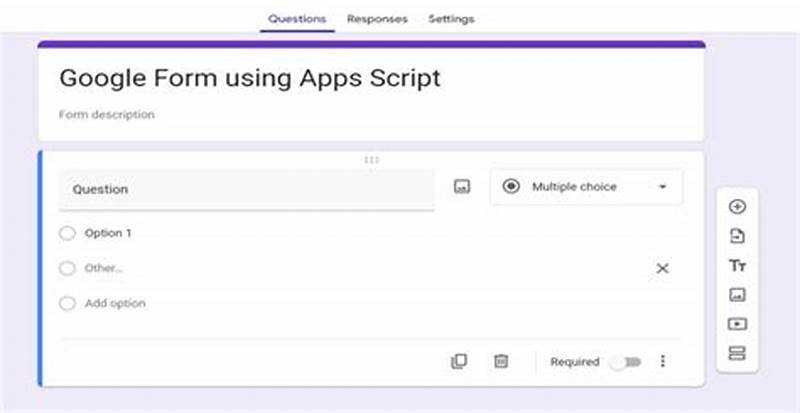
Task: Open the question's more options menu
Action: coord(662,361)
